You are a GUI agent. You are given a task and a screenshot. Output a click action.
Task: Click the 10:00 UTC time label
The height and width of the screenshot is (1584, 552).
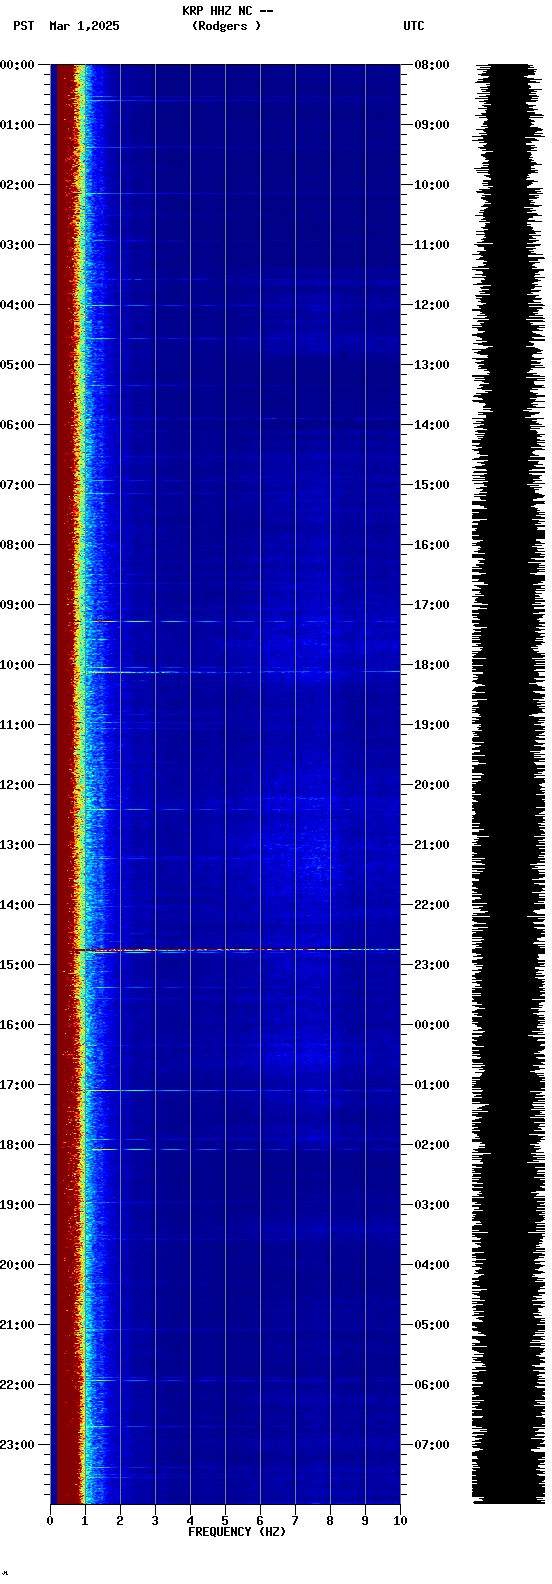point(432,185)
